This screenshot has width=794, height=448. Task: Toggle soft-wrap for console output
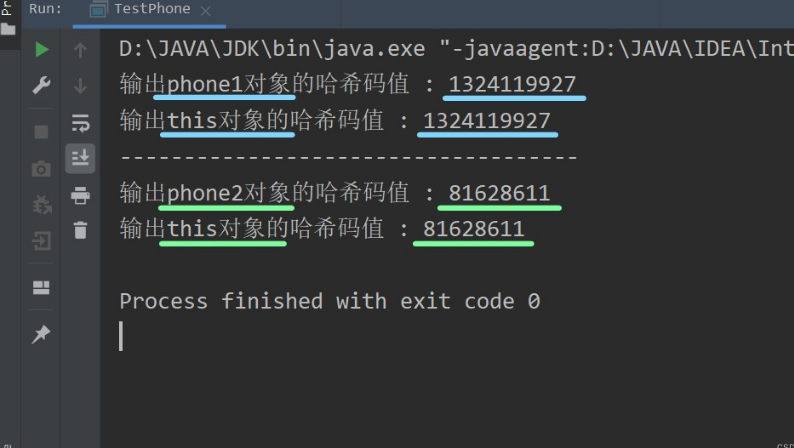(81, 123)
